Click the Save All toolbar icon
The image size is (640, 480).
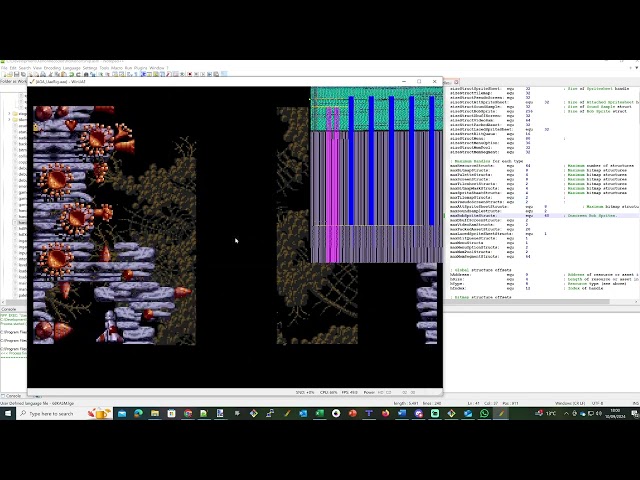[23, 74]
